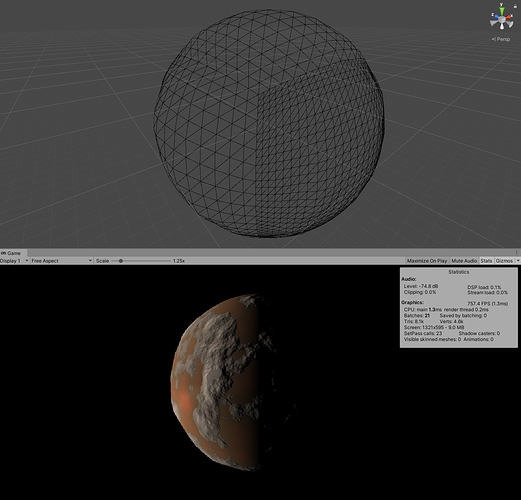Click the center cube of the orientation gizmo
The height and width of the screenshot is (500, 521).
click(502, 19)
